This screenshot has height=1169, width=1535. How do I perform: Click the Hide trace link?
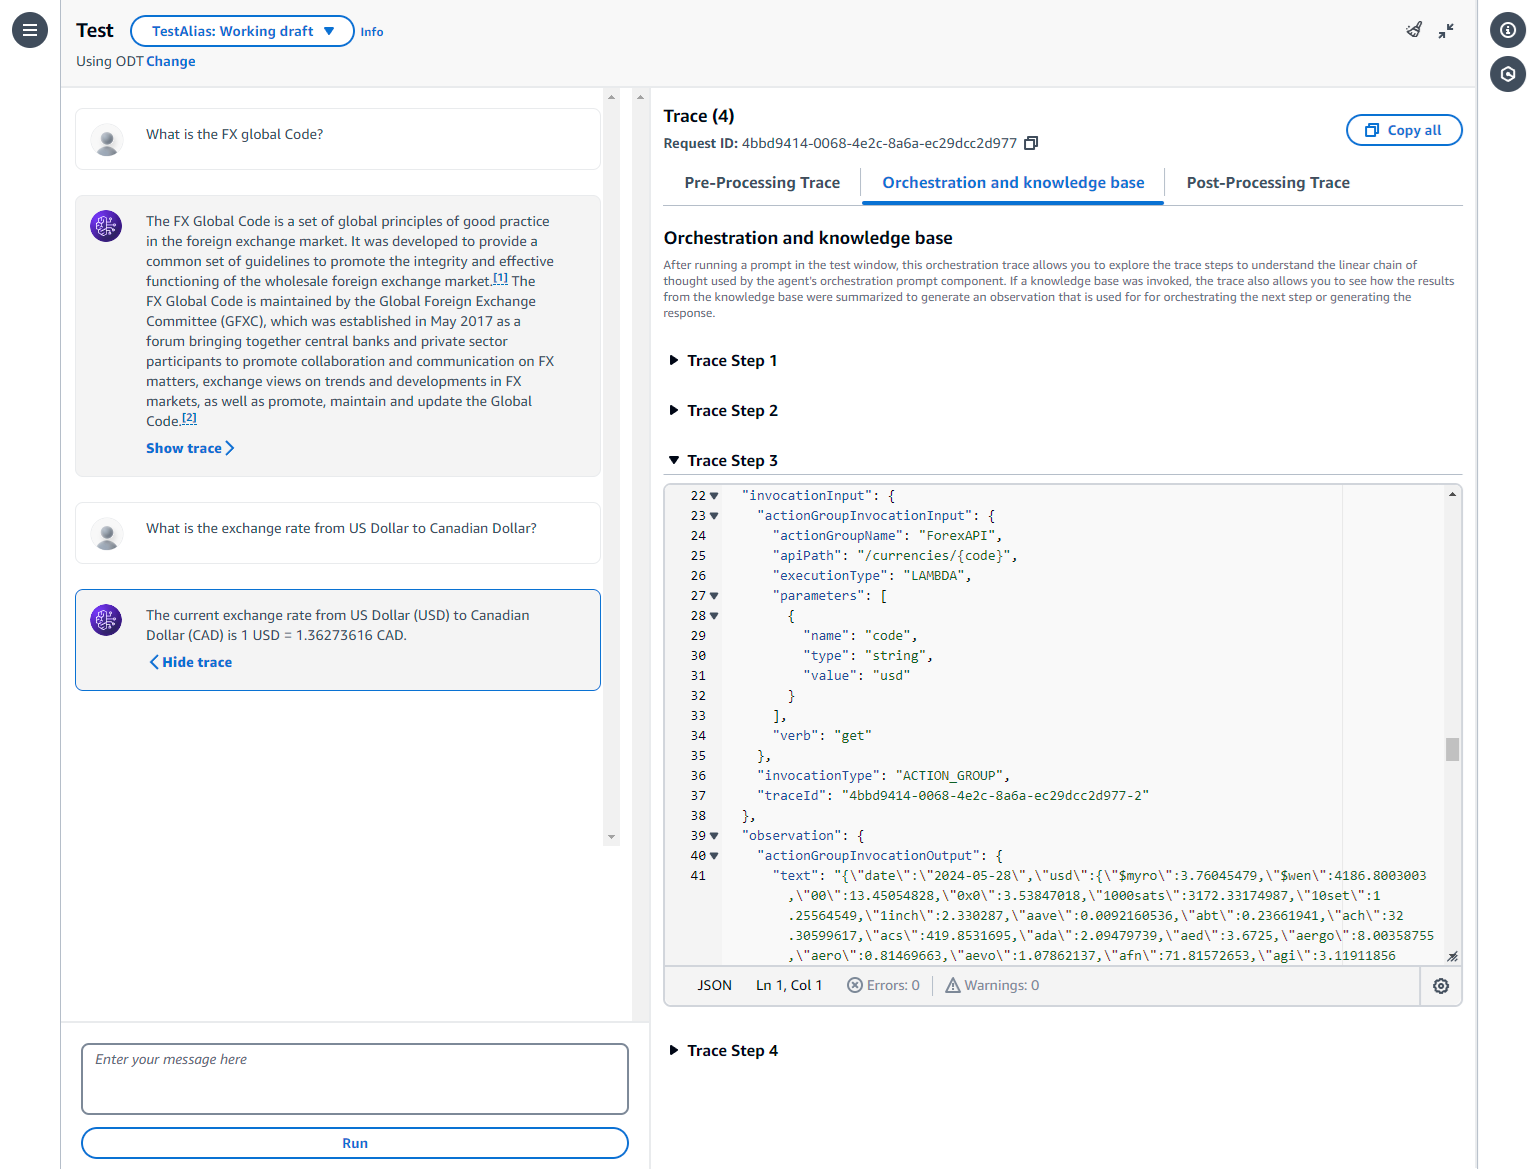click(x=191, y=662)
